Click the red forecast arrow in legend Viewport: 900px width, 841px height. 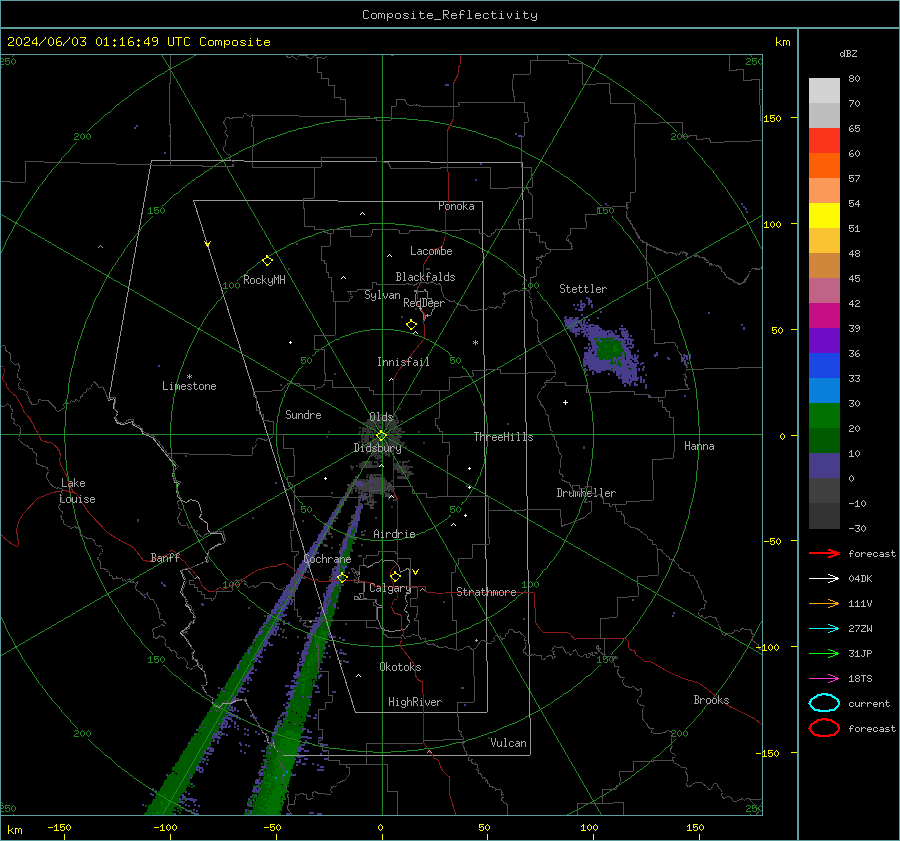click(824, 553)
